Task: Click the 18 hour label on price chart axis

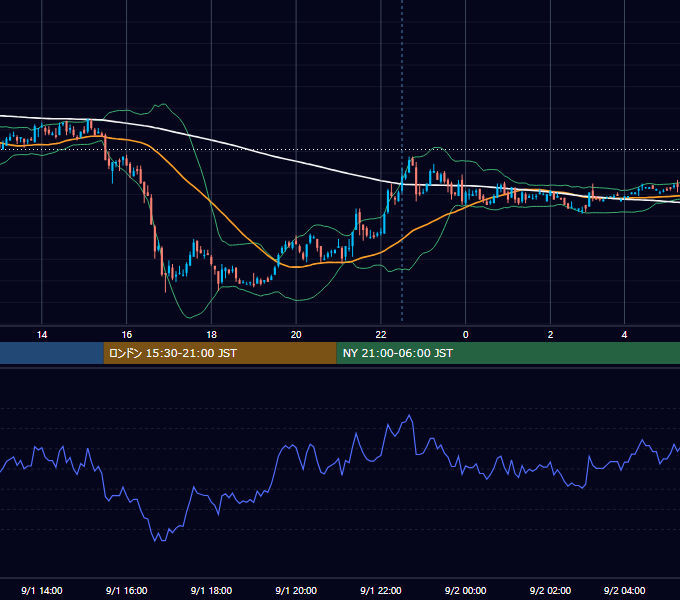Action: coord(211,335)
